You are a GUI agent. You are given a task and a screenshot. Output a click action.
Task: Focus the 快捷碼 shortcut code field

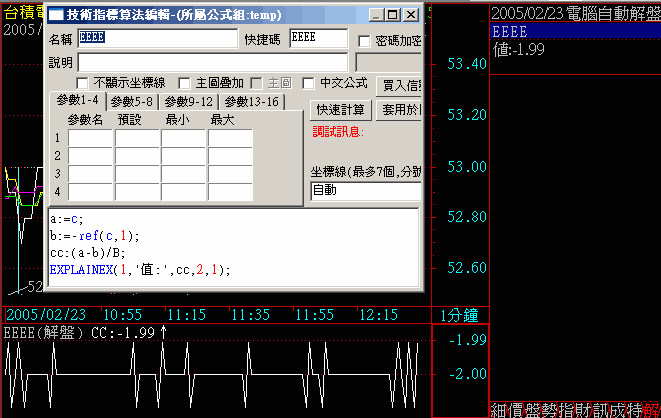pos(317,38)
